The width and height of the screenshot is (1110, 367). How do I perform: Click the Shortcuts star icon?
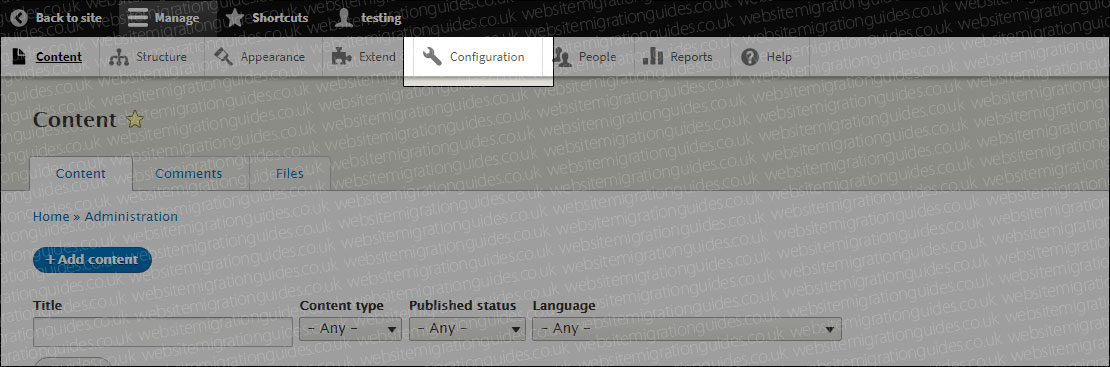tap(235, 18)
